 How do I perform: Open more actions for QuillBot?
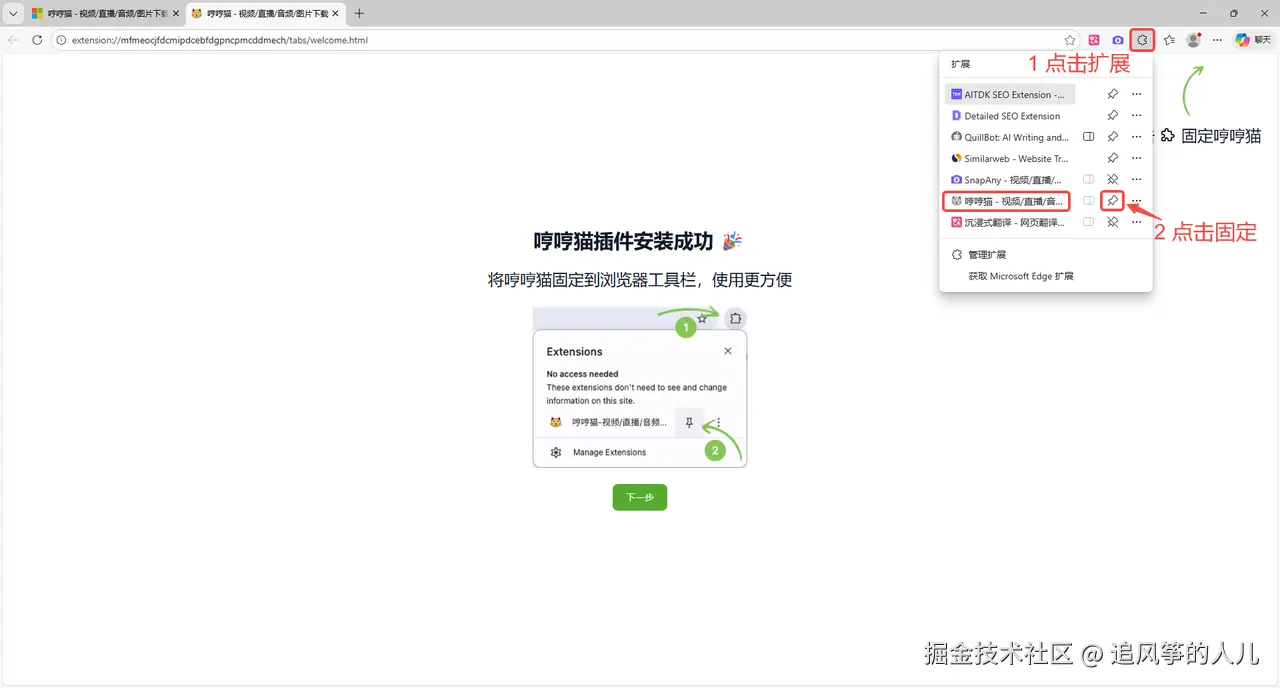(1136, 137)
